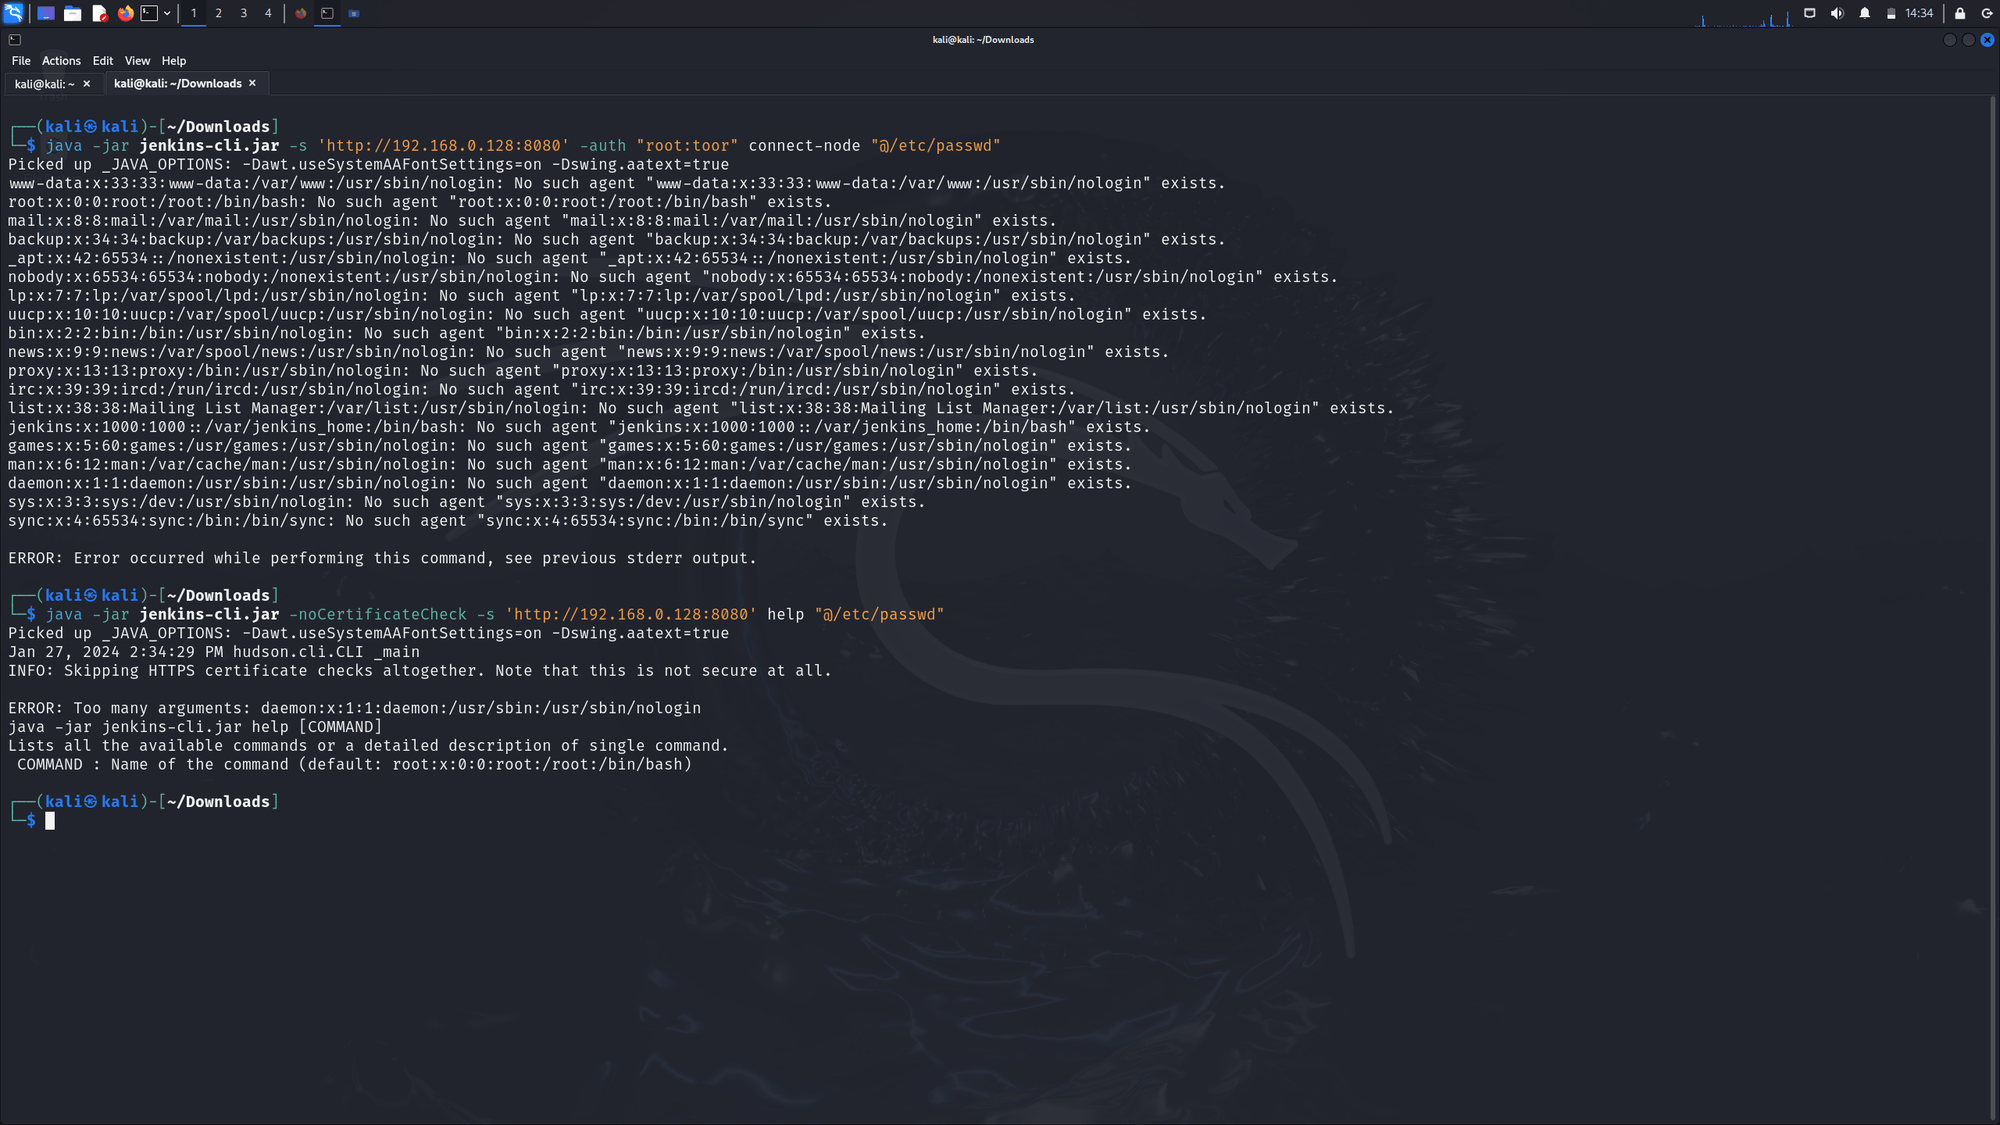Open the notifications bell
The height and width of the screenshot is (1125, 2000).
(x=1865, y=13)
